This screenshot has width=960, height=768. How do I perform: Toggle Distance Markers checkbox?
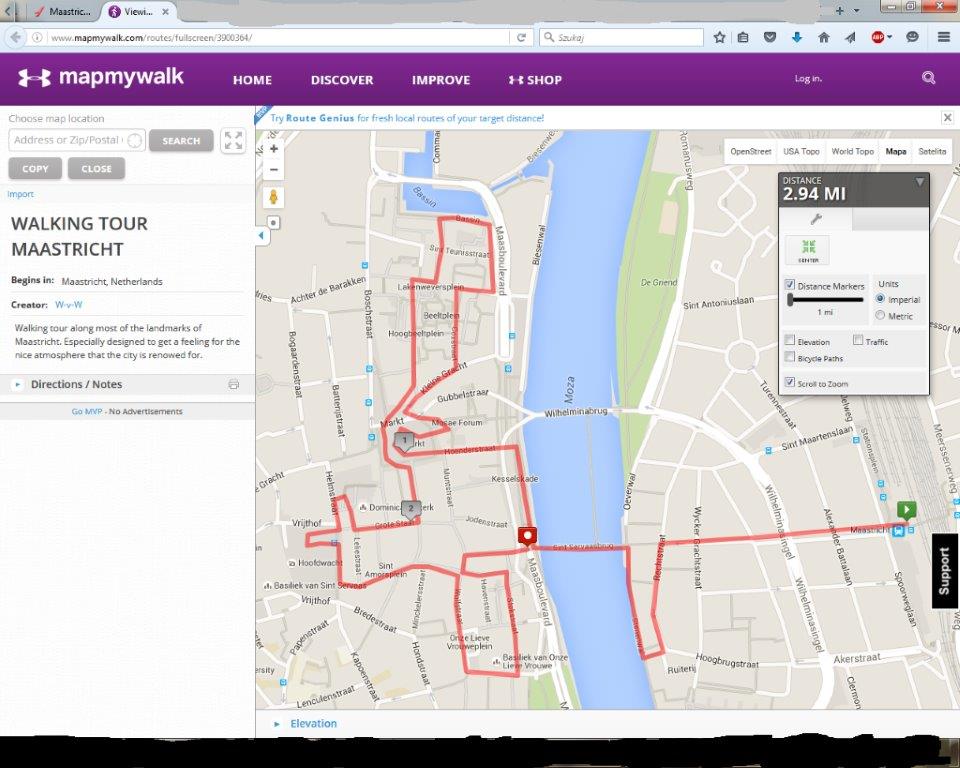(790, 285)
